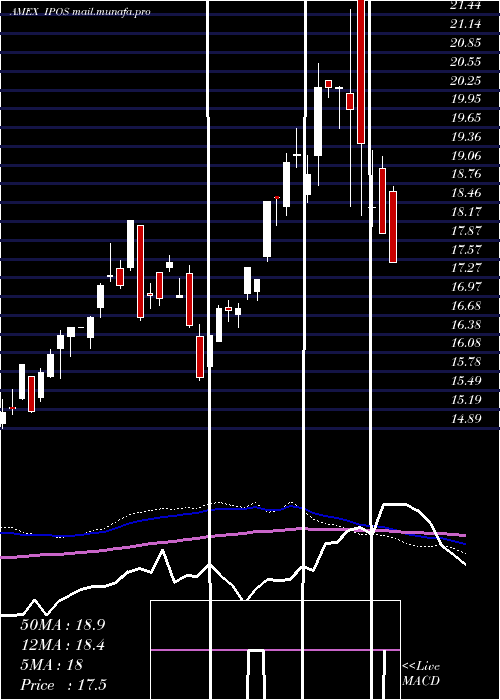Click the 18.17 price axis label

(466, 211)
